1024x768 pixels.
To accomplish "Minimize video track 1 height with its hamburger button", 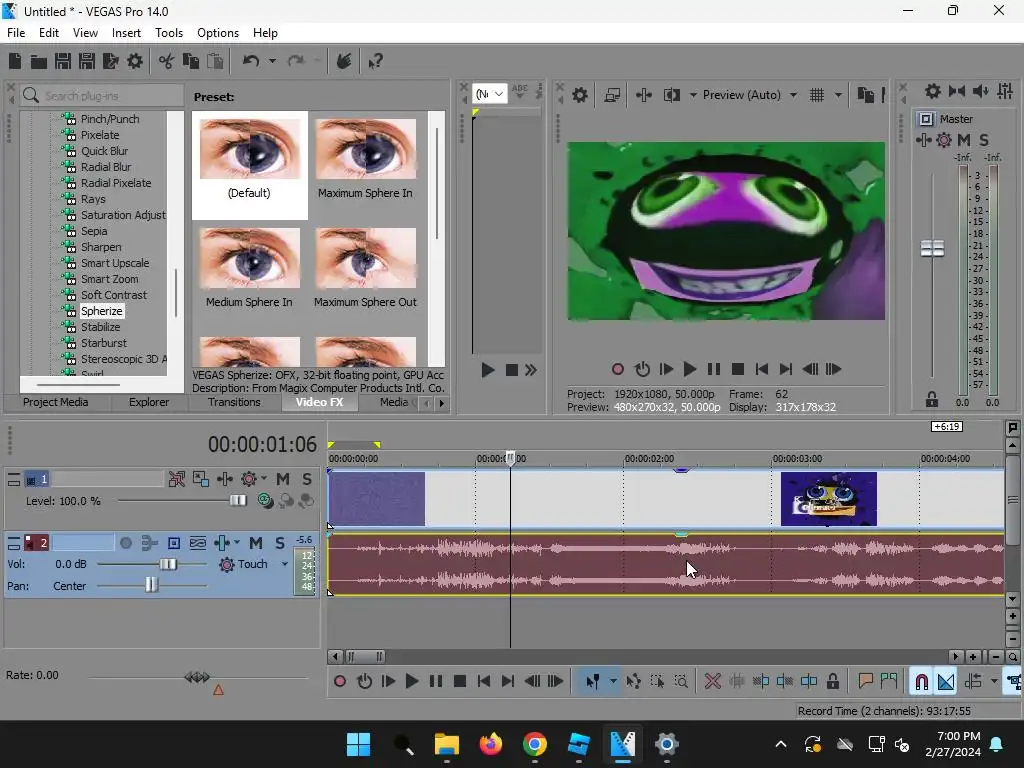I will tap(14, 480).
